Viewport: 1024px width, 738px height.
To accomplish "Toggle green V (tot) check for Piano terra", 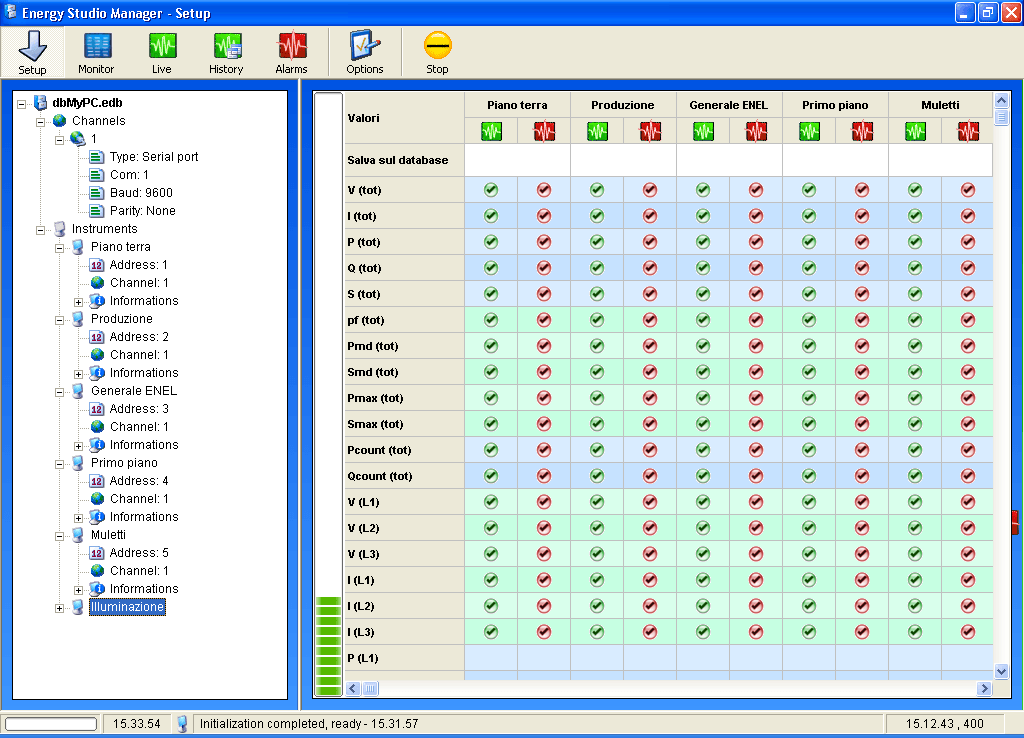I will pos(491,190).
